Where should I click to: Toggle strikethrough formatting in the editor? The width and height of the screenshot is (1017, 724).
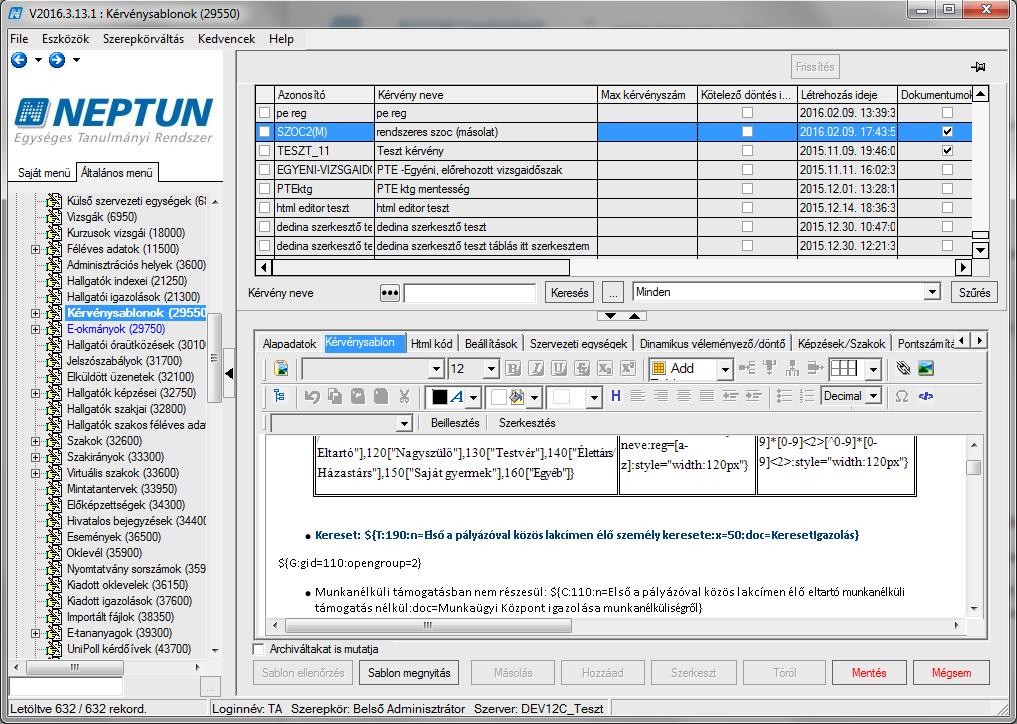pos(582,368)
